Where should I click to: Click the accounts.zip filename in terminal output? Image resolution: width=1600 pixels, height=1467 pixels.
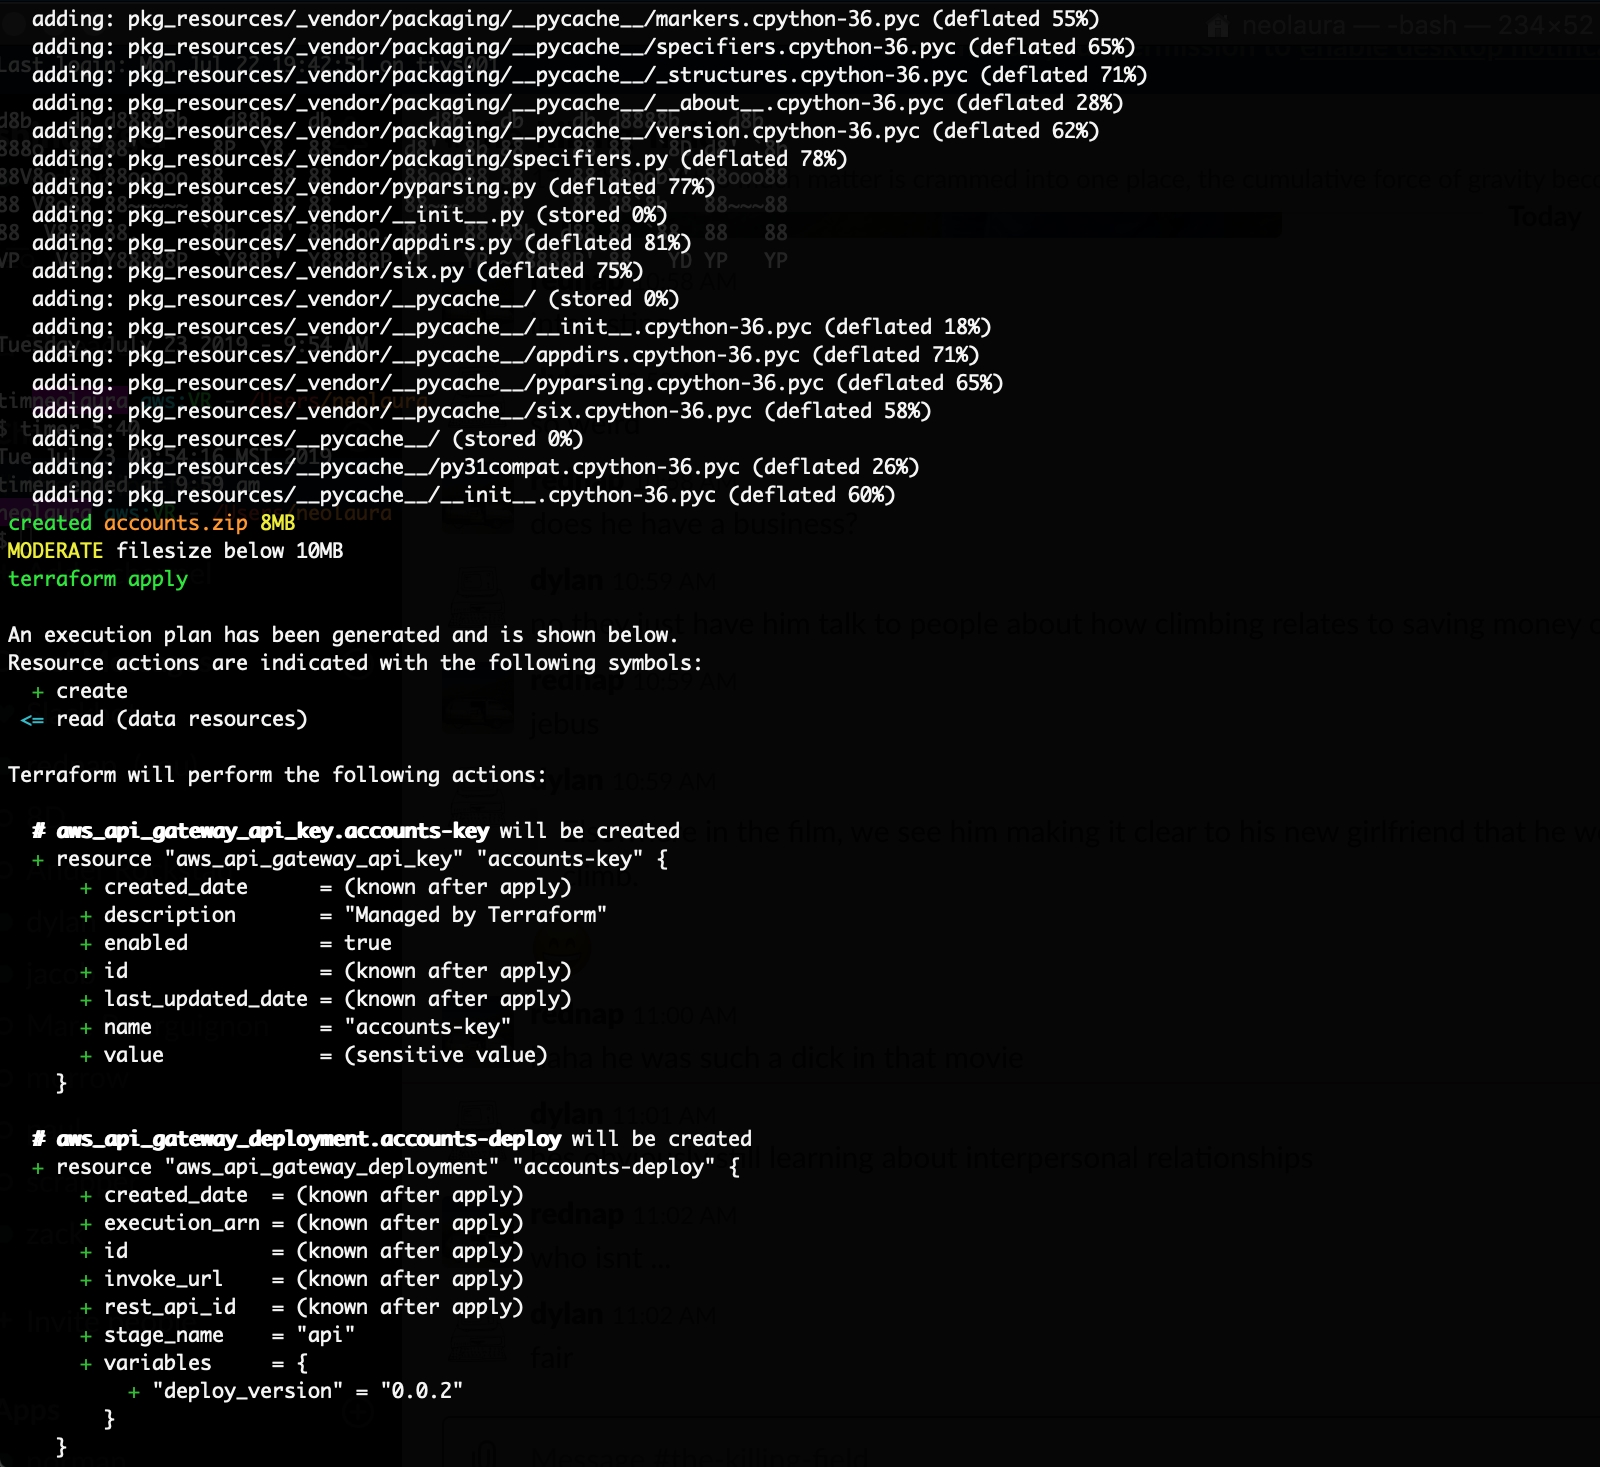coord(175,523)
